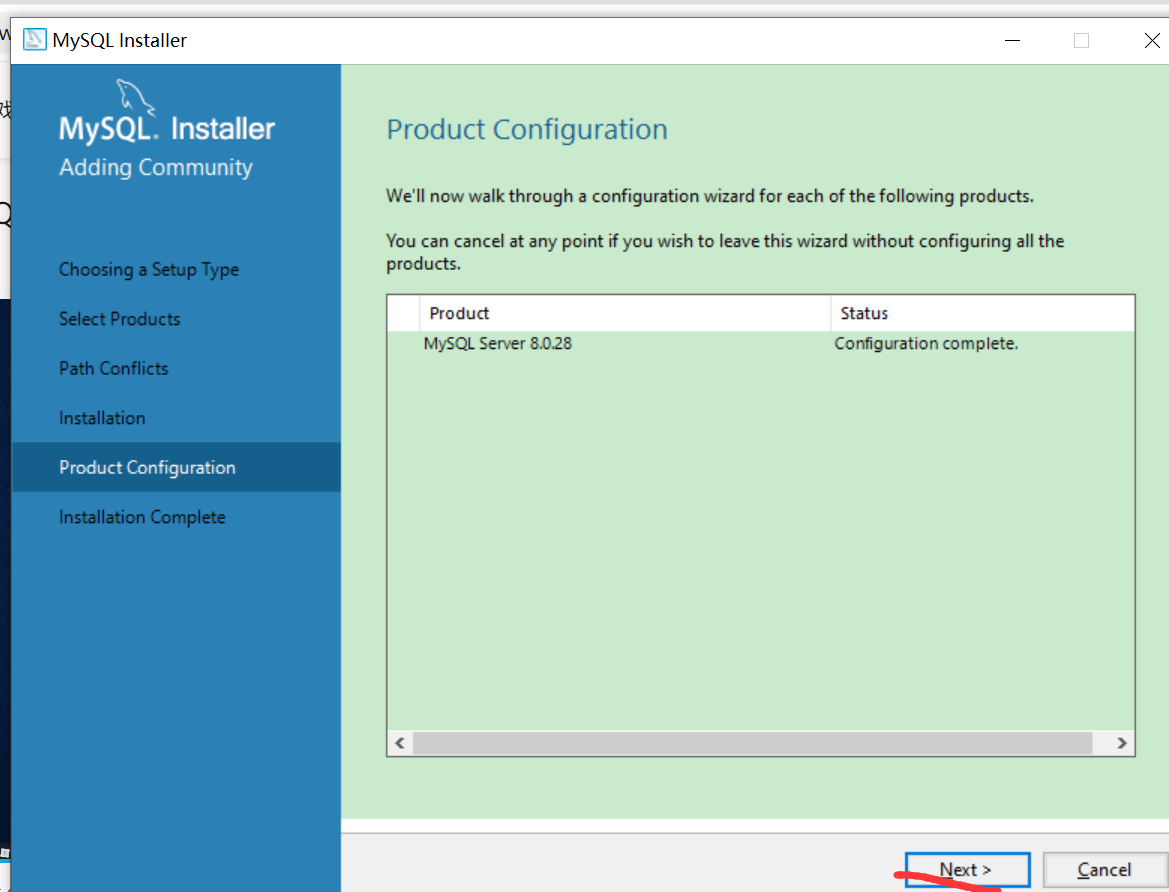Click the horizontal scrollbar track in list
The width and height of the screenshot is (1169, 892).
point(753,743)
